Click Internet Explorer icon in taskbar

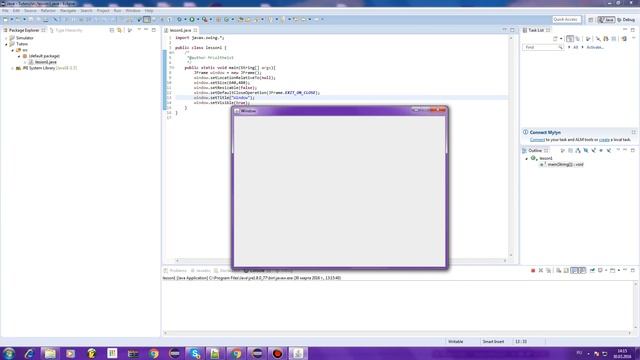(x=29, y=353)
